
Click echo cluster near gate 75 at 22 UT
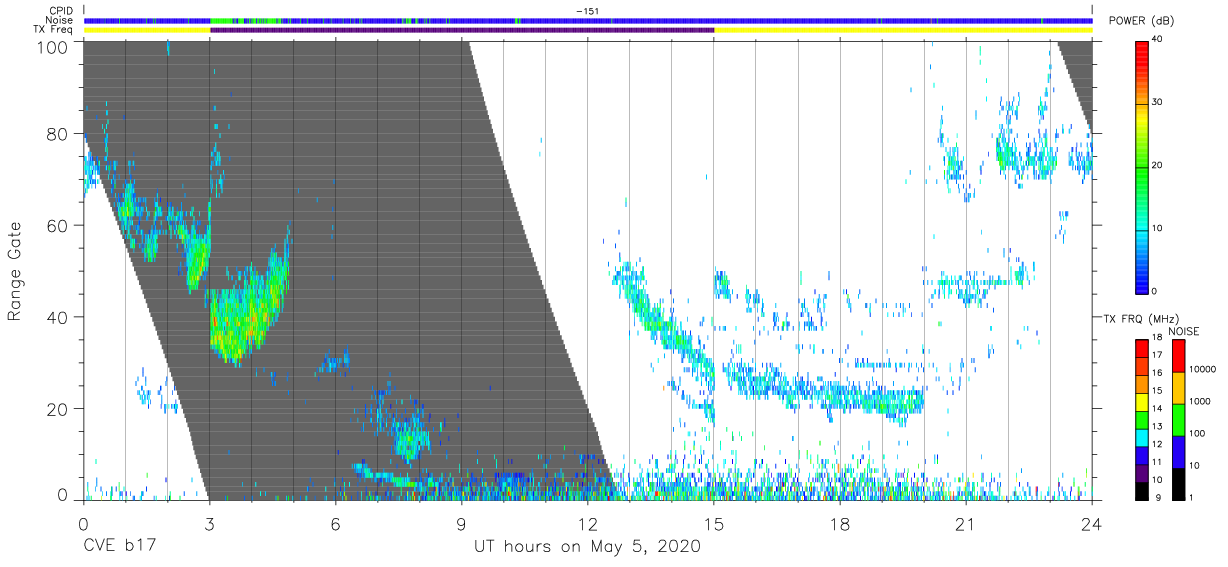[1028, 157]
